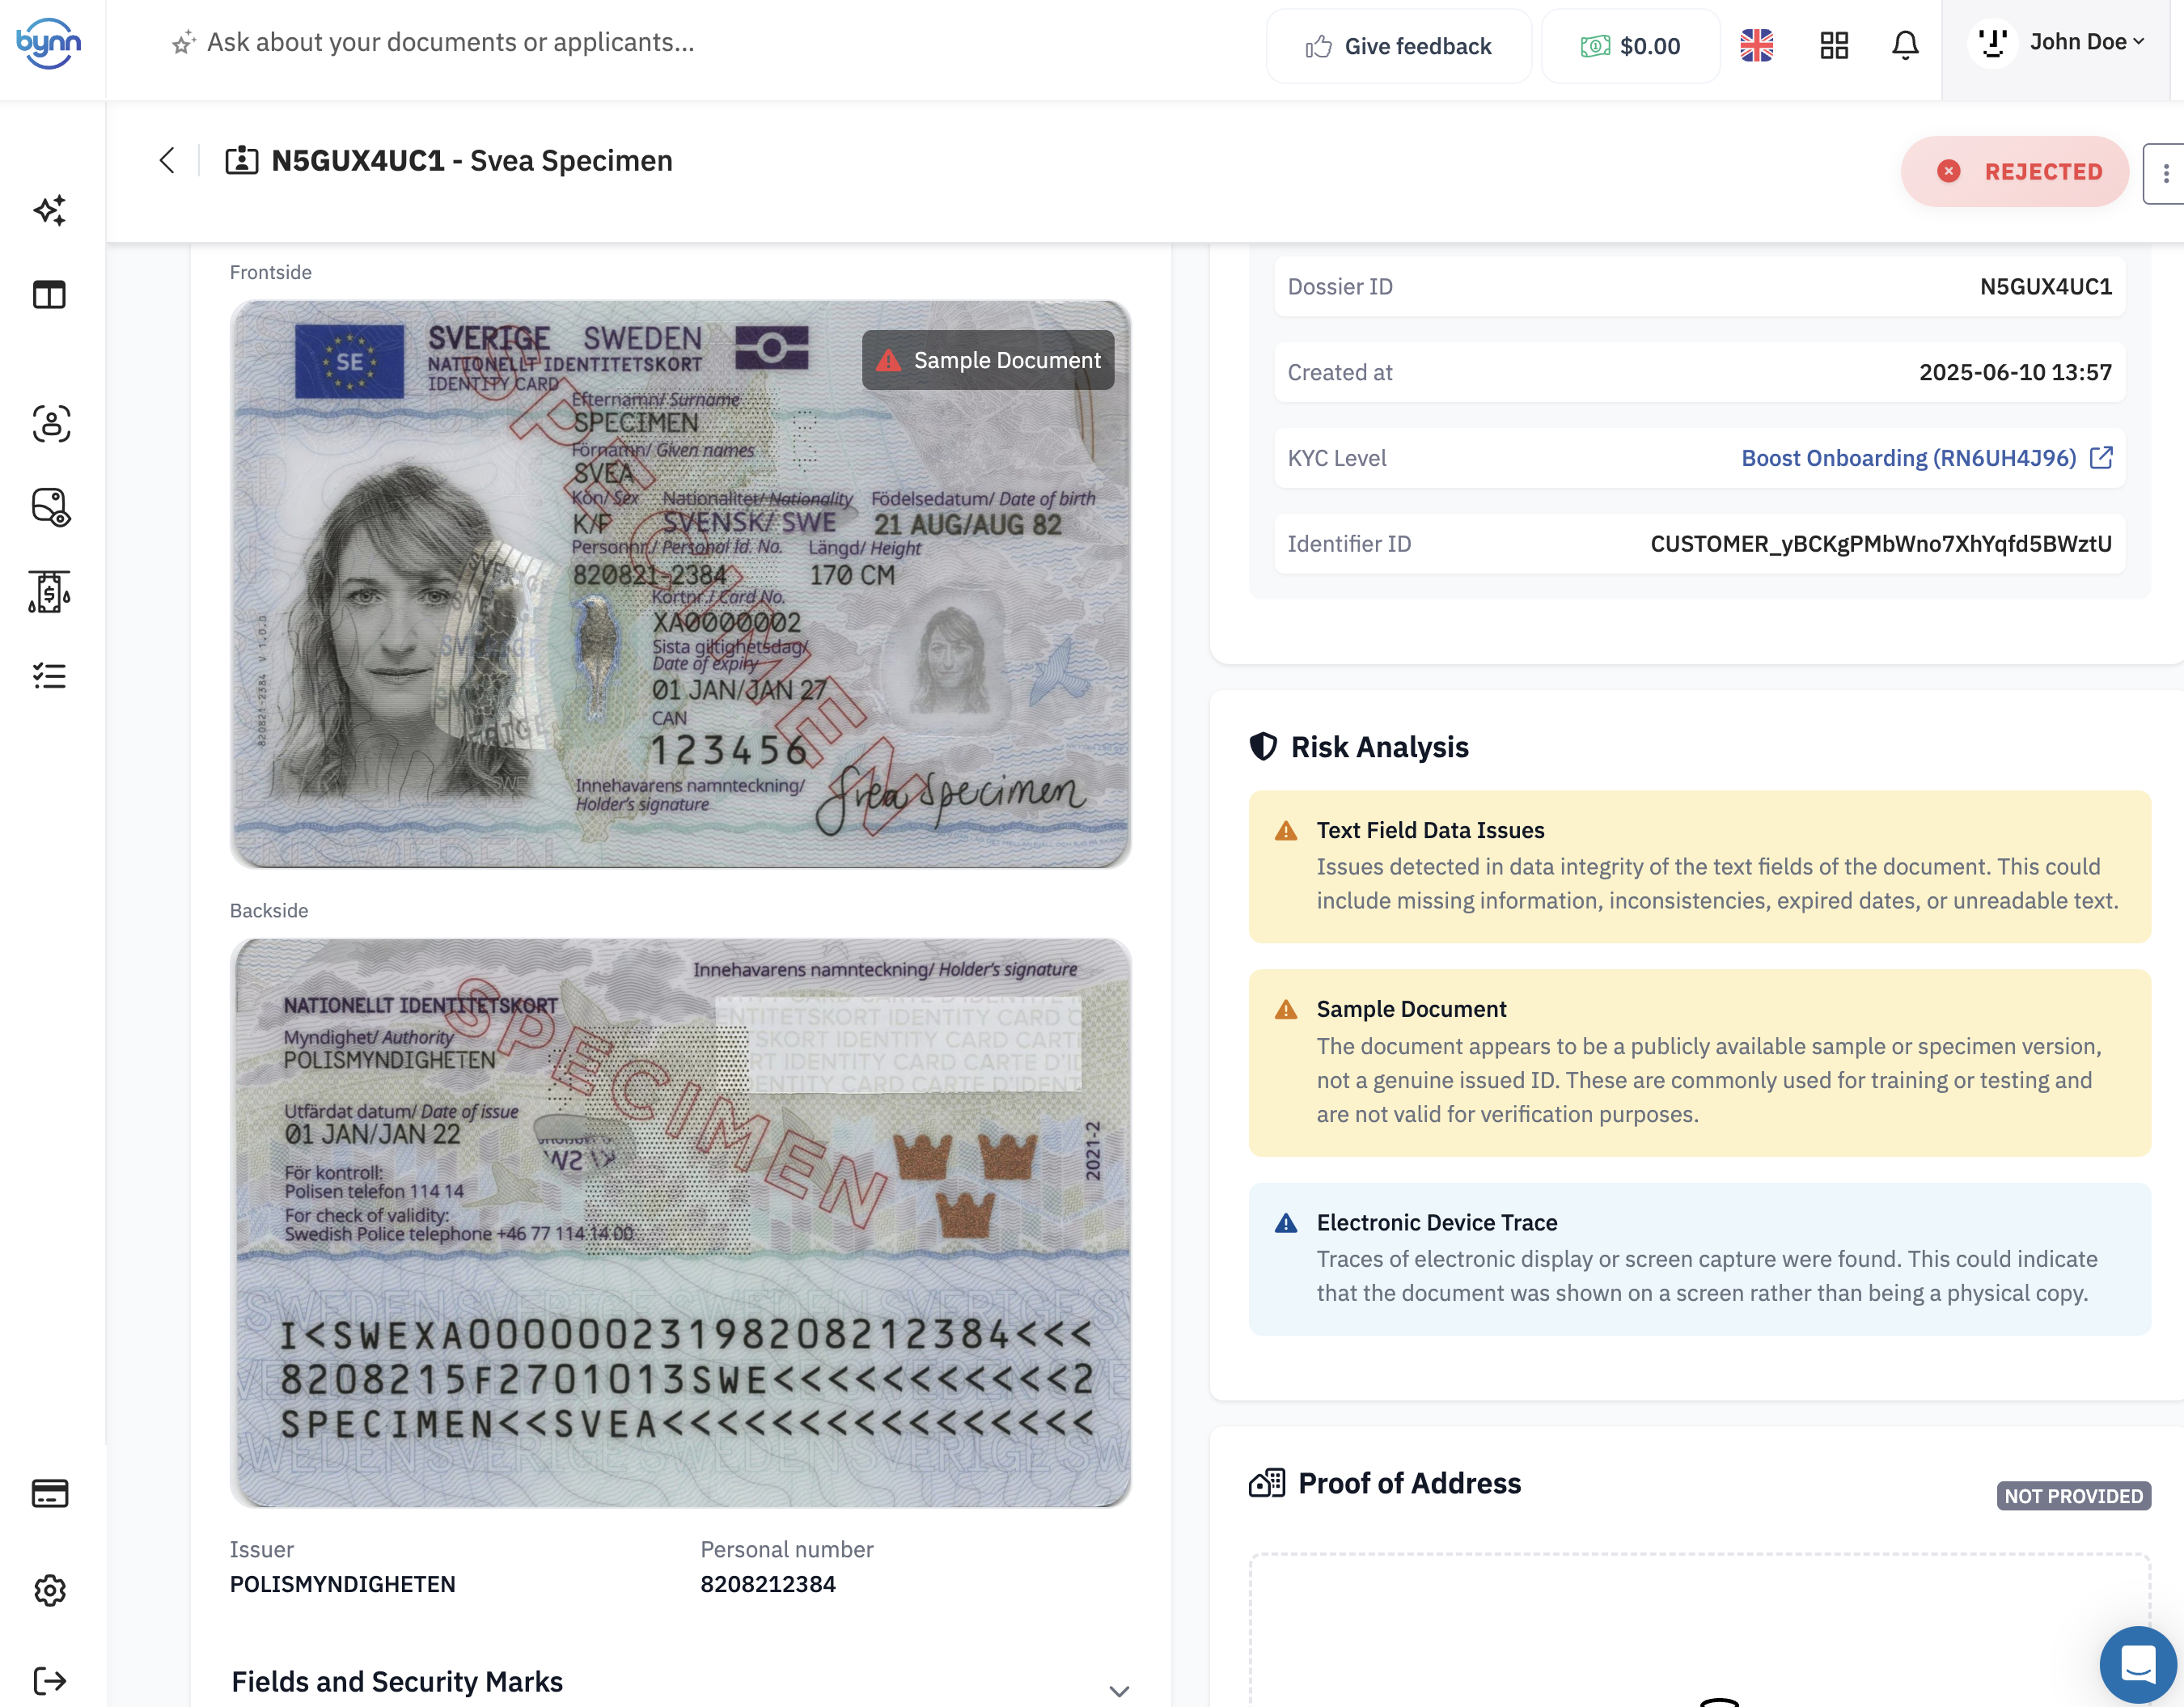Open the financial transactions sidebar icon
Viewport: 2184px width, 1707px height.
(49, 592)
